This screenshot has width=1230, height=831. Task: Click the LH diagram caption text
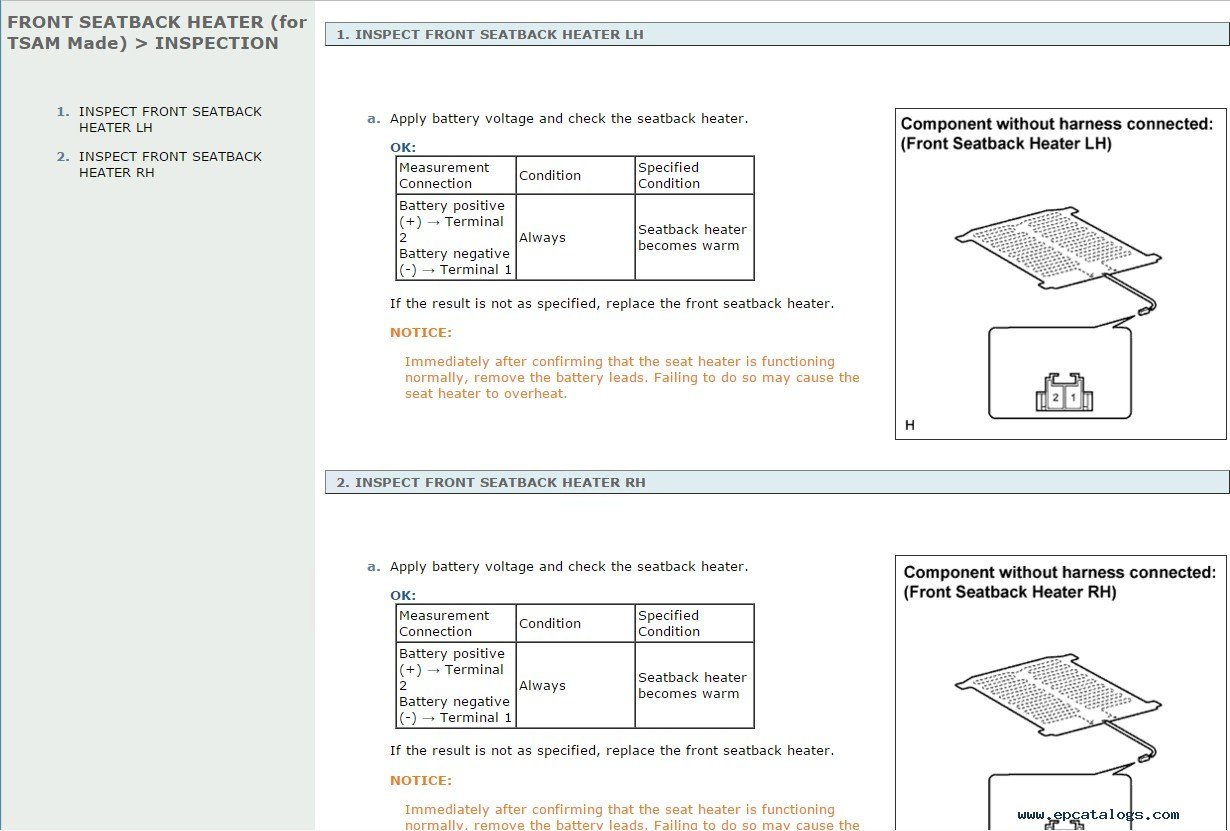pos(1056,133)
